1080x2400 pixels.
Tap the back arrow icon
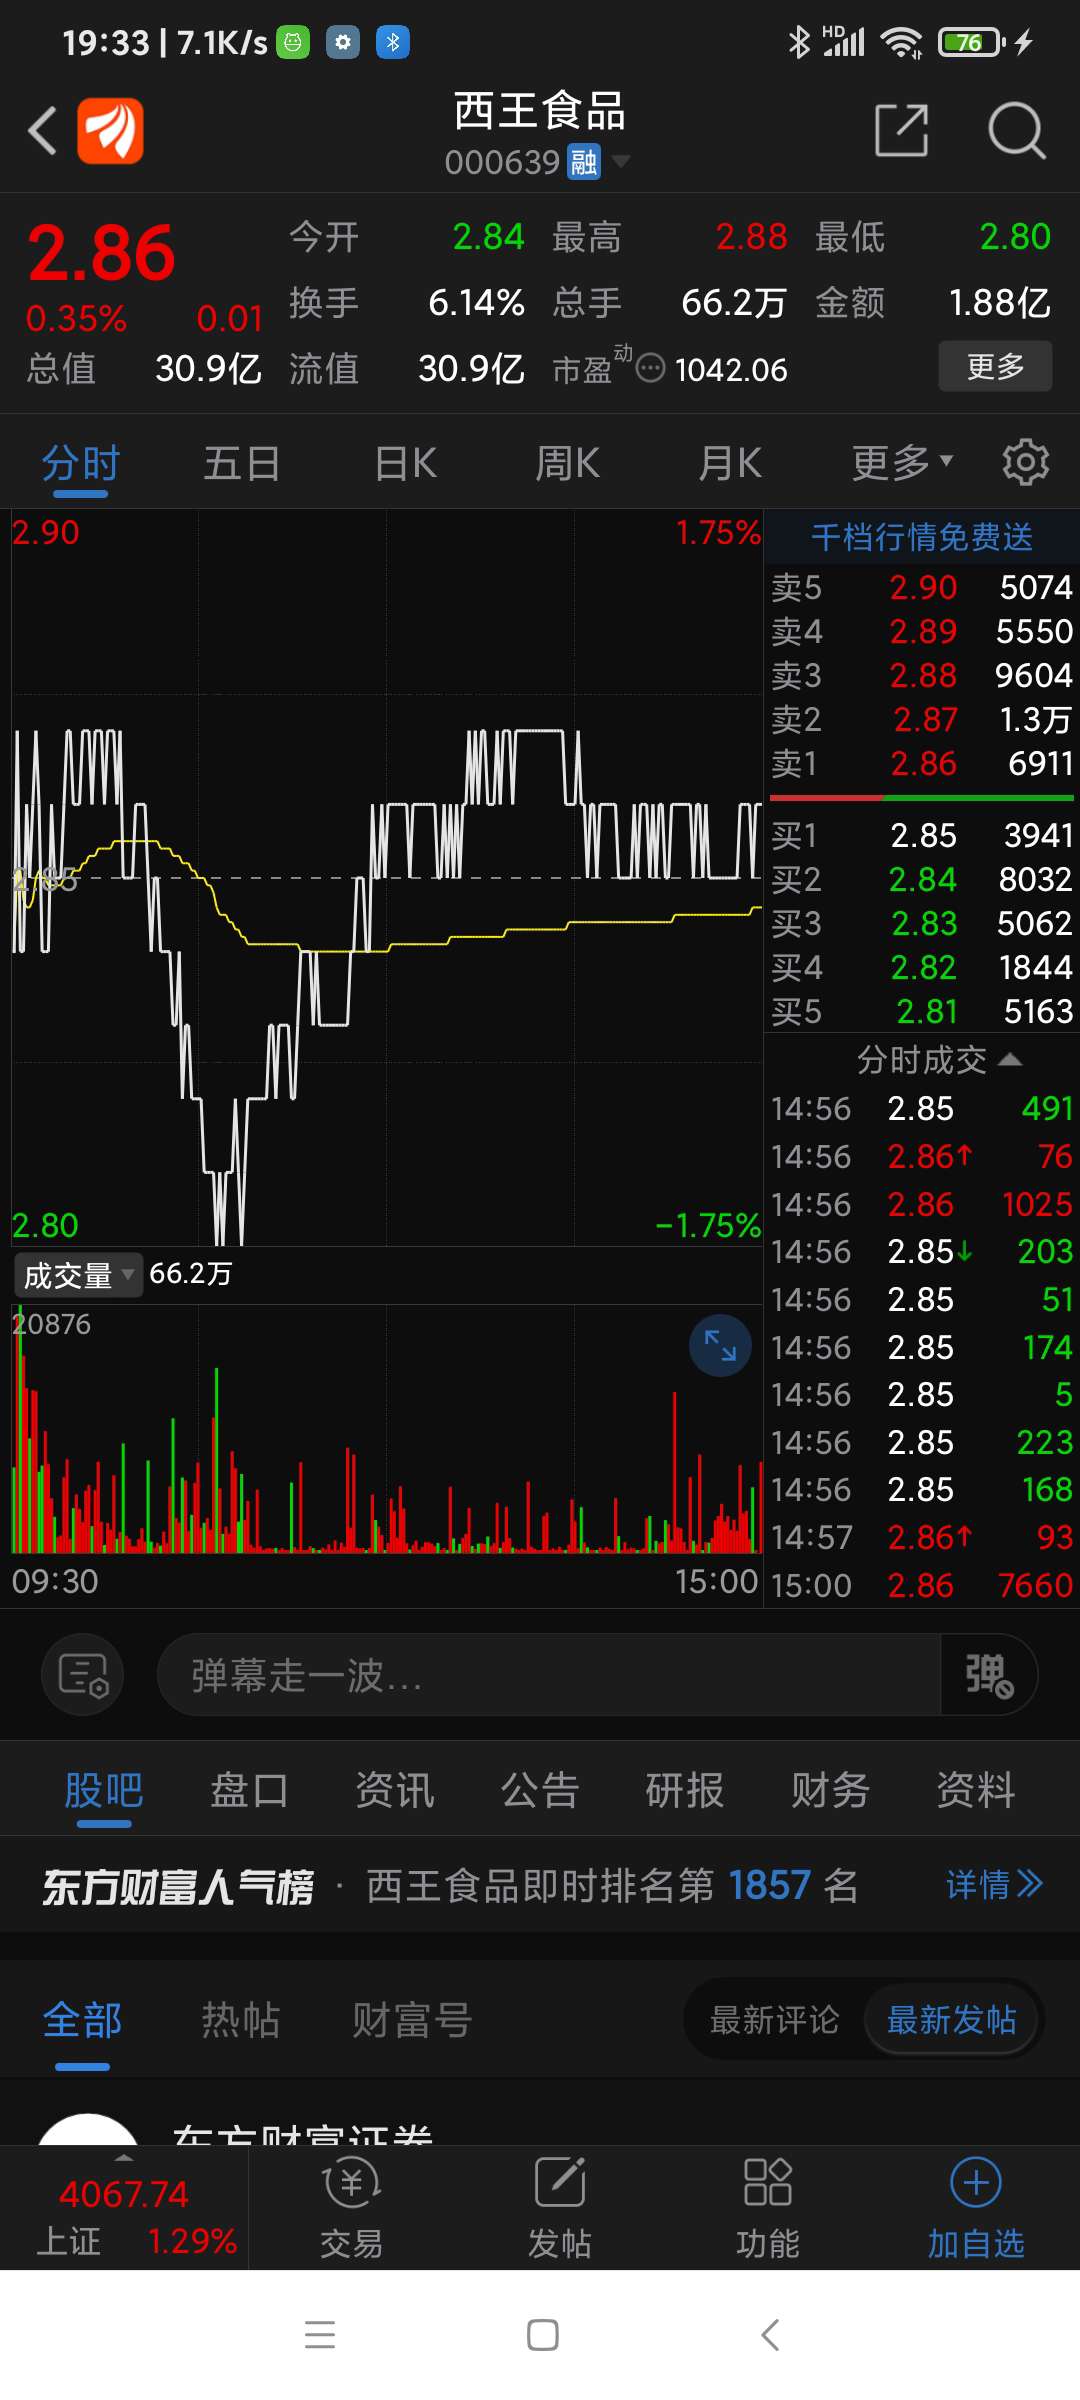tap(43, 131)
